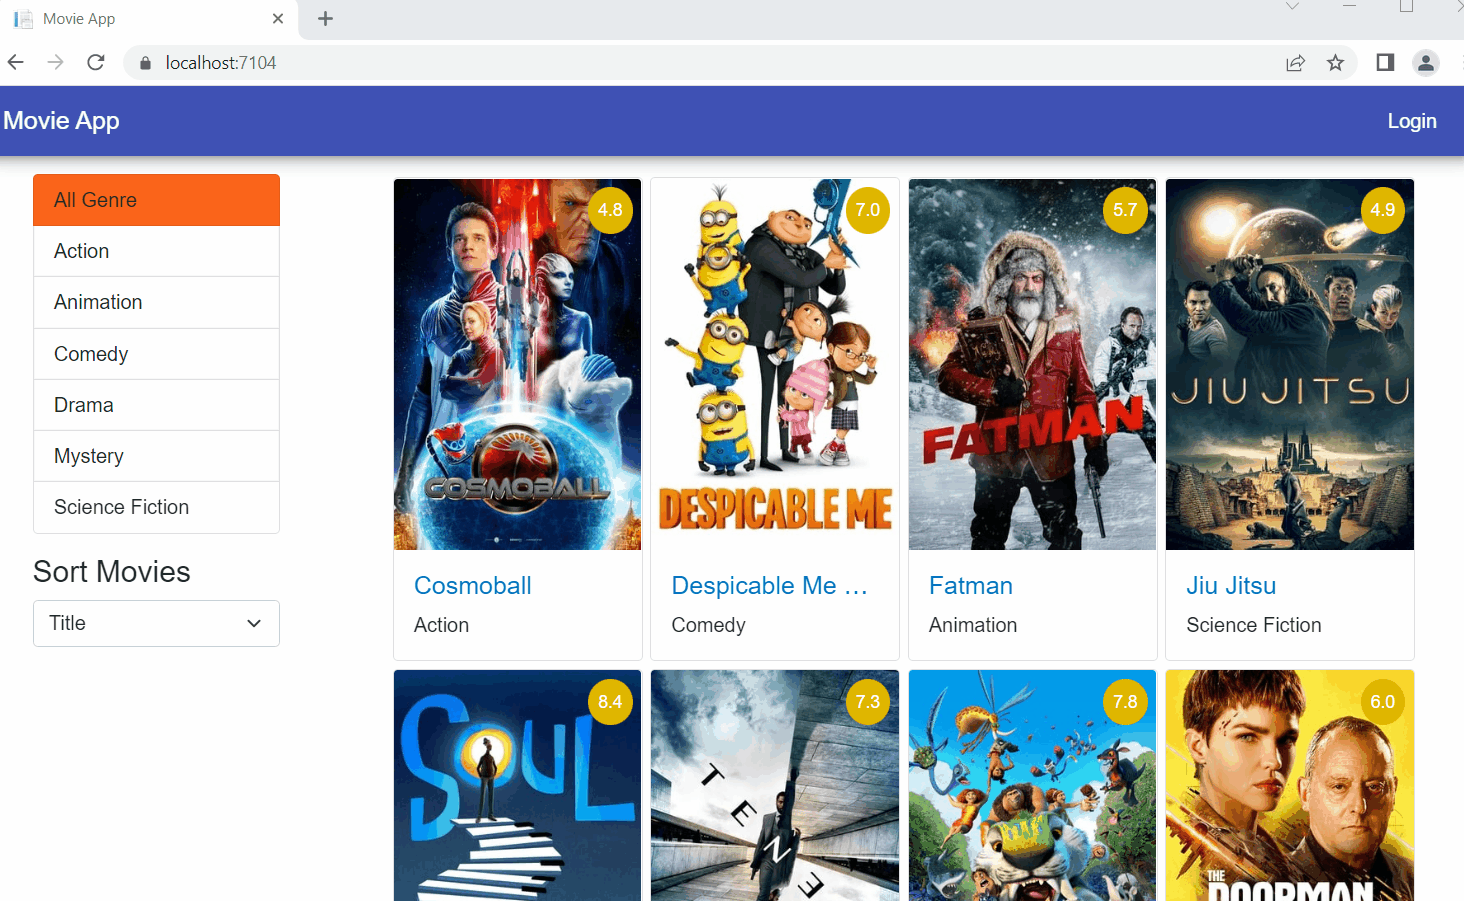Click the 5.7 rating badge on Fatman
Viewport: 1464px width, 901px height.
click(x=1125, y=210)
